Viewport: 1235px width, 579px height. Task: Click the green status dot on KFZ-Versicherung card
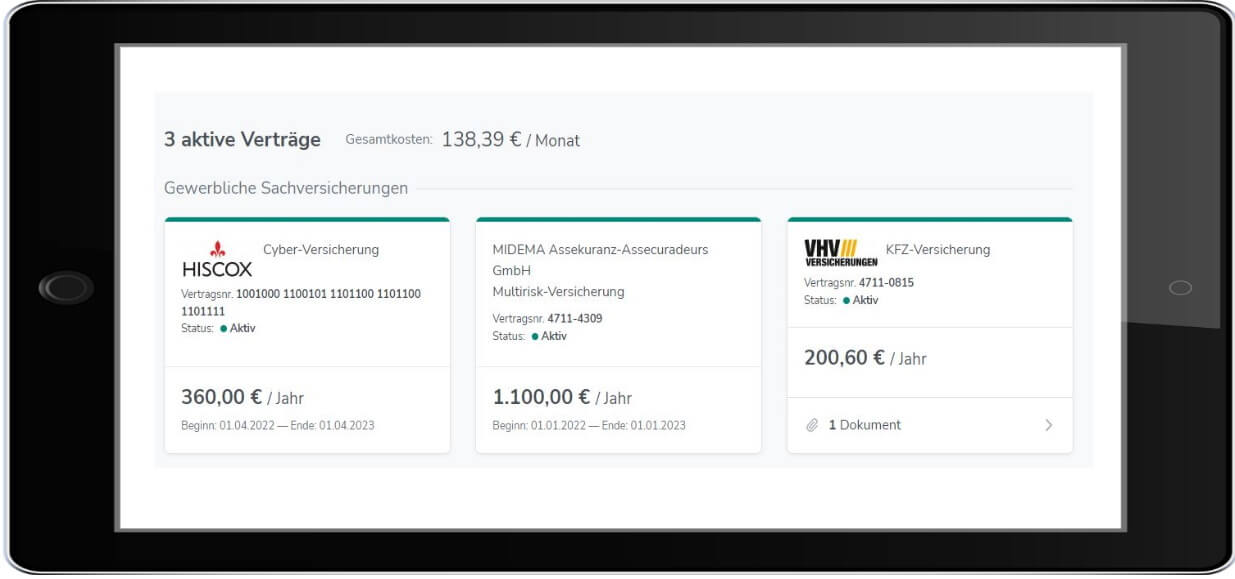(846, 301)
